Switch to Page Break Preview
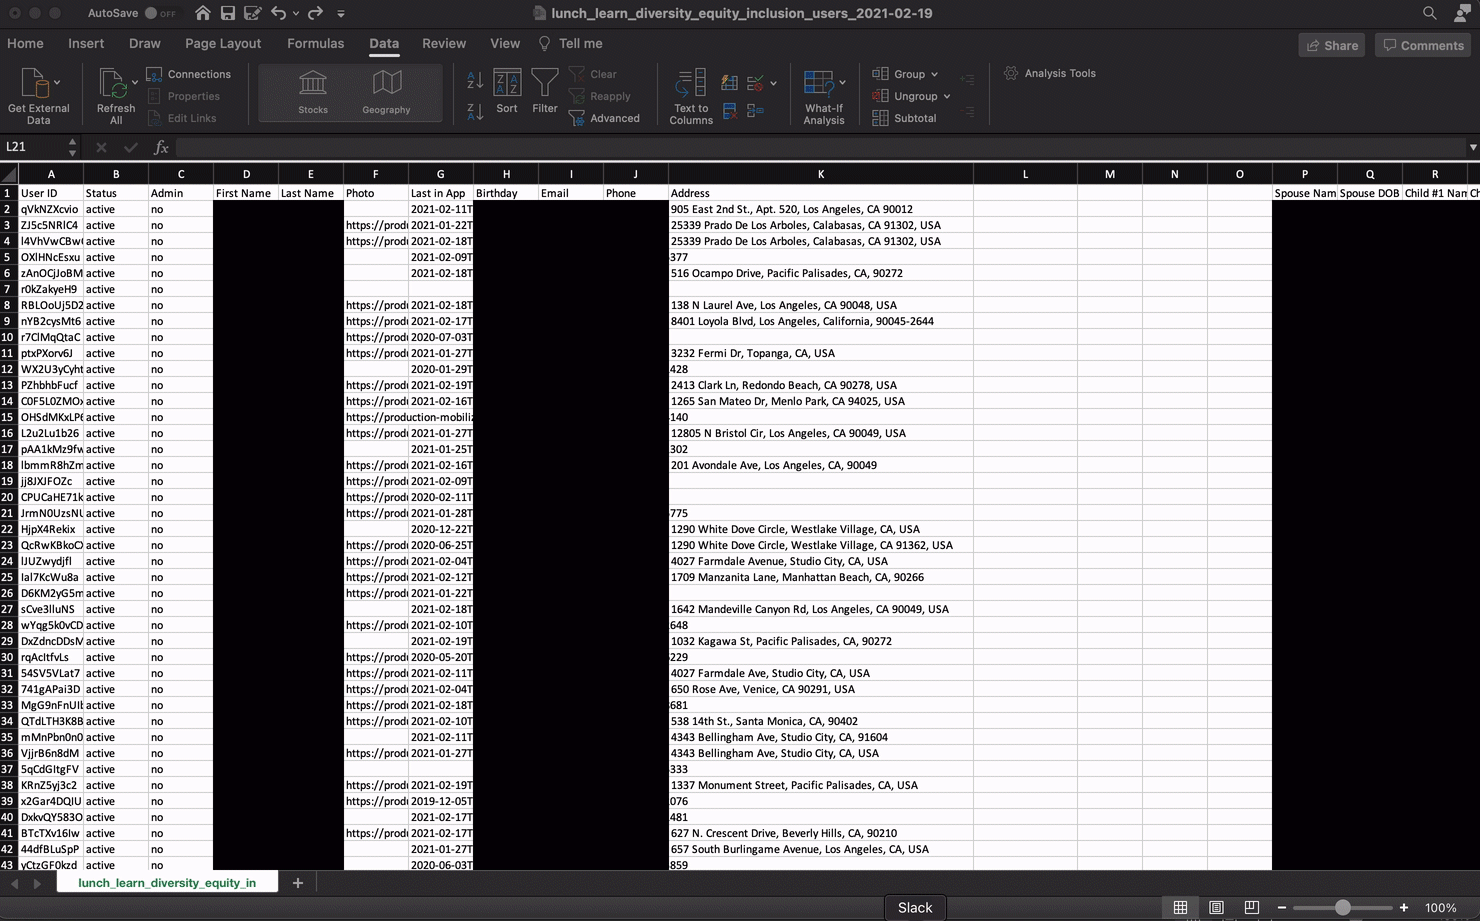The image size is (1480, 921). point(1251,907)
